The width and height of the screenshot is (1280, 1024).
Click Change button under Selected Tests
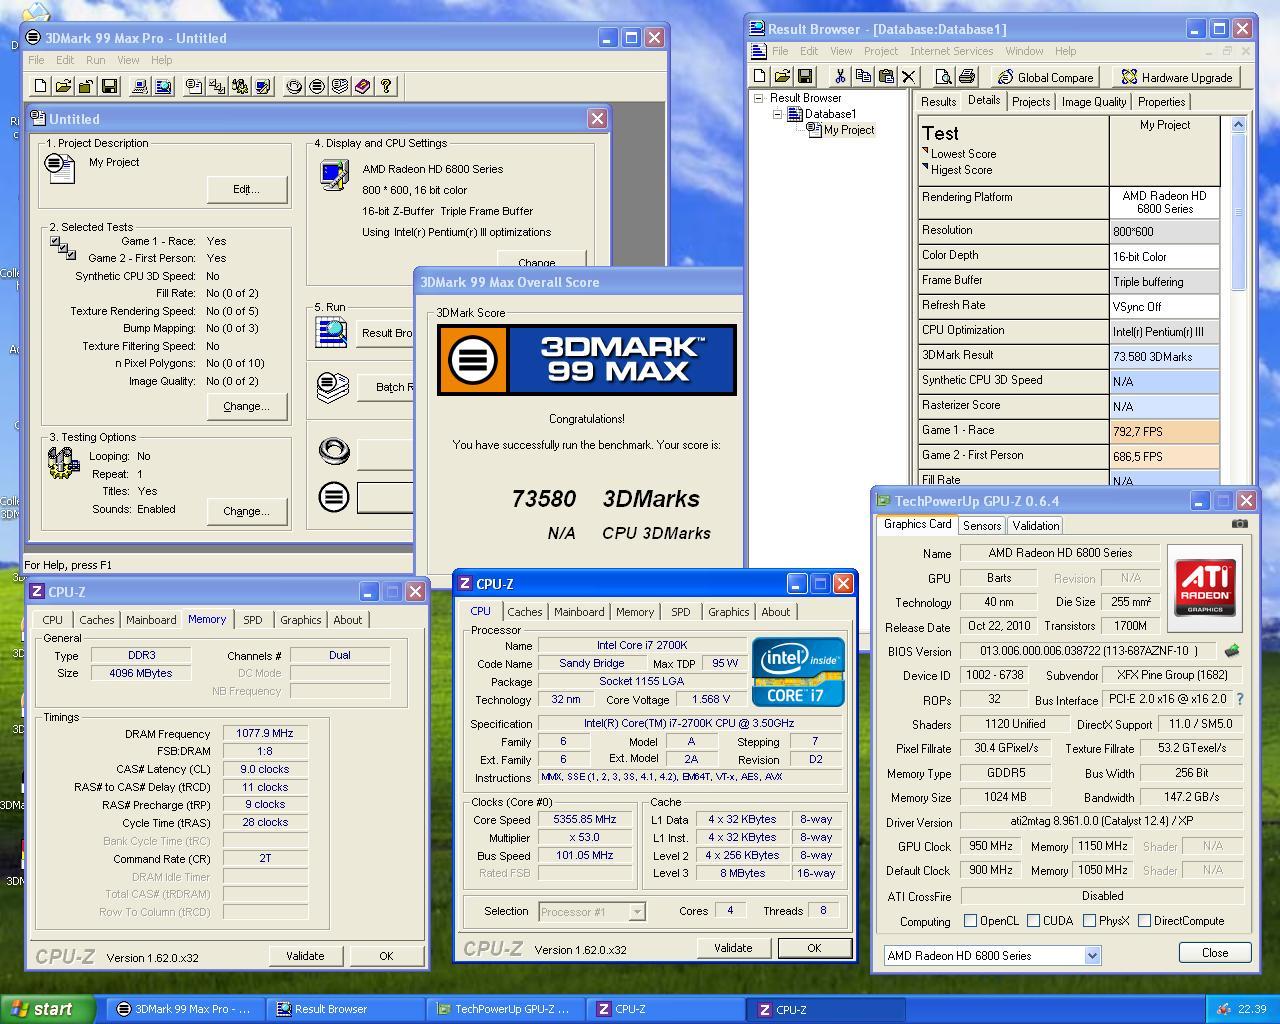point(246,406)
